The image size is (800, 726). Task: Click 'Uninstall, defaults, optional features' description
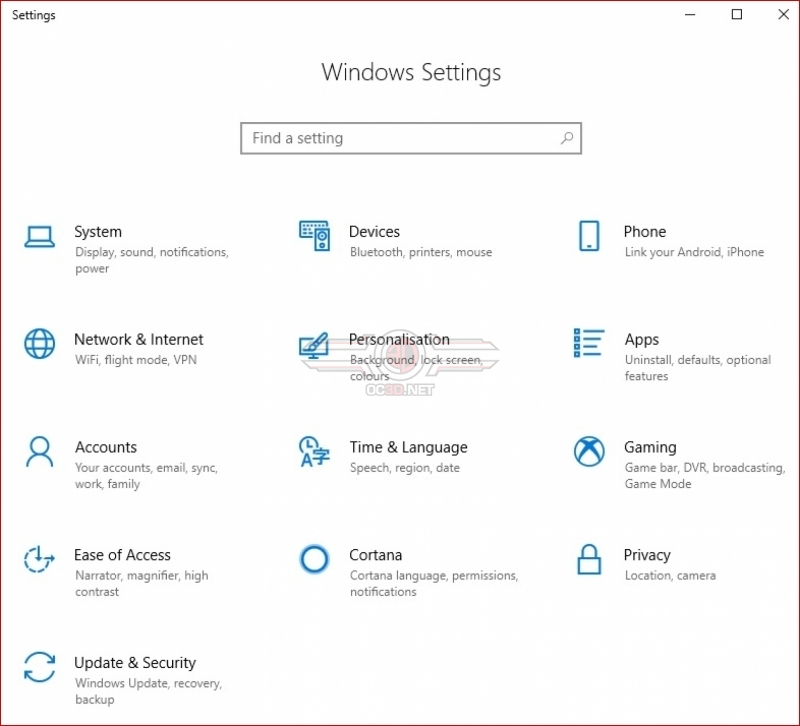pyautogui.click(x=698, y=368)
